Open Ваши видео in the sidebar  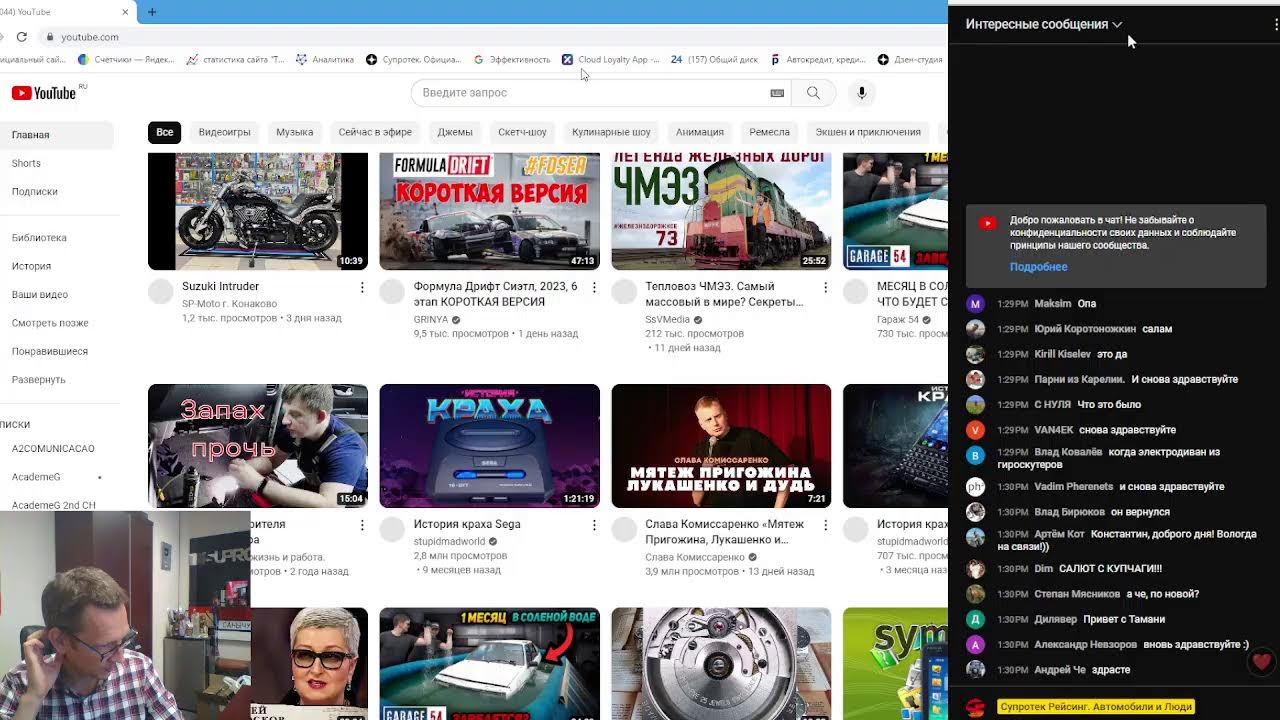click(x=40, y=295)
